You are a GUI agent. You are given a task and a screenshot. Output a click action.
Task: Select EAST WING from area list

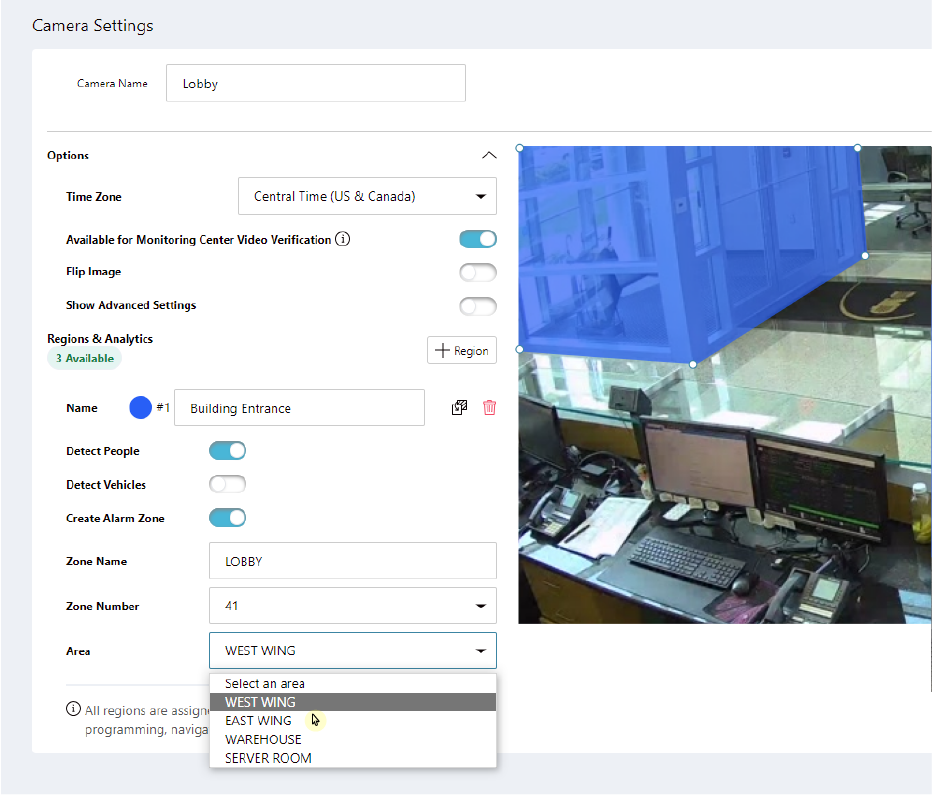258,721
